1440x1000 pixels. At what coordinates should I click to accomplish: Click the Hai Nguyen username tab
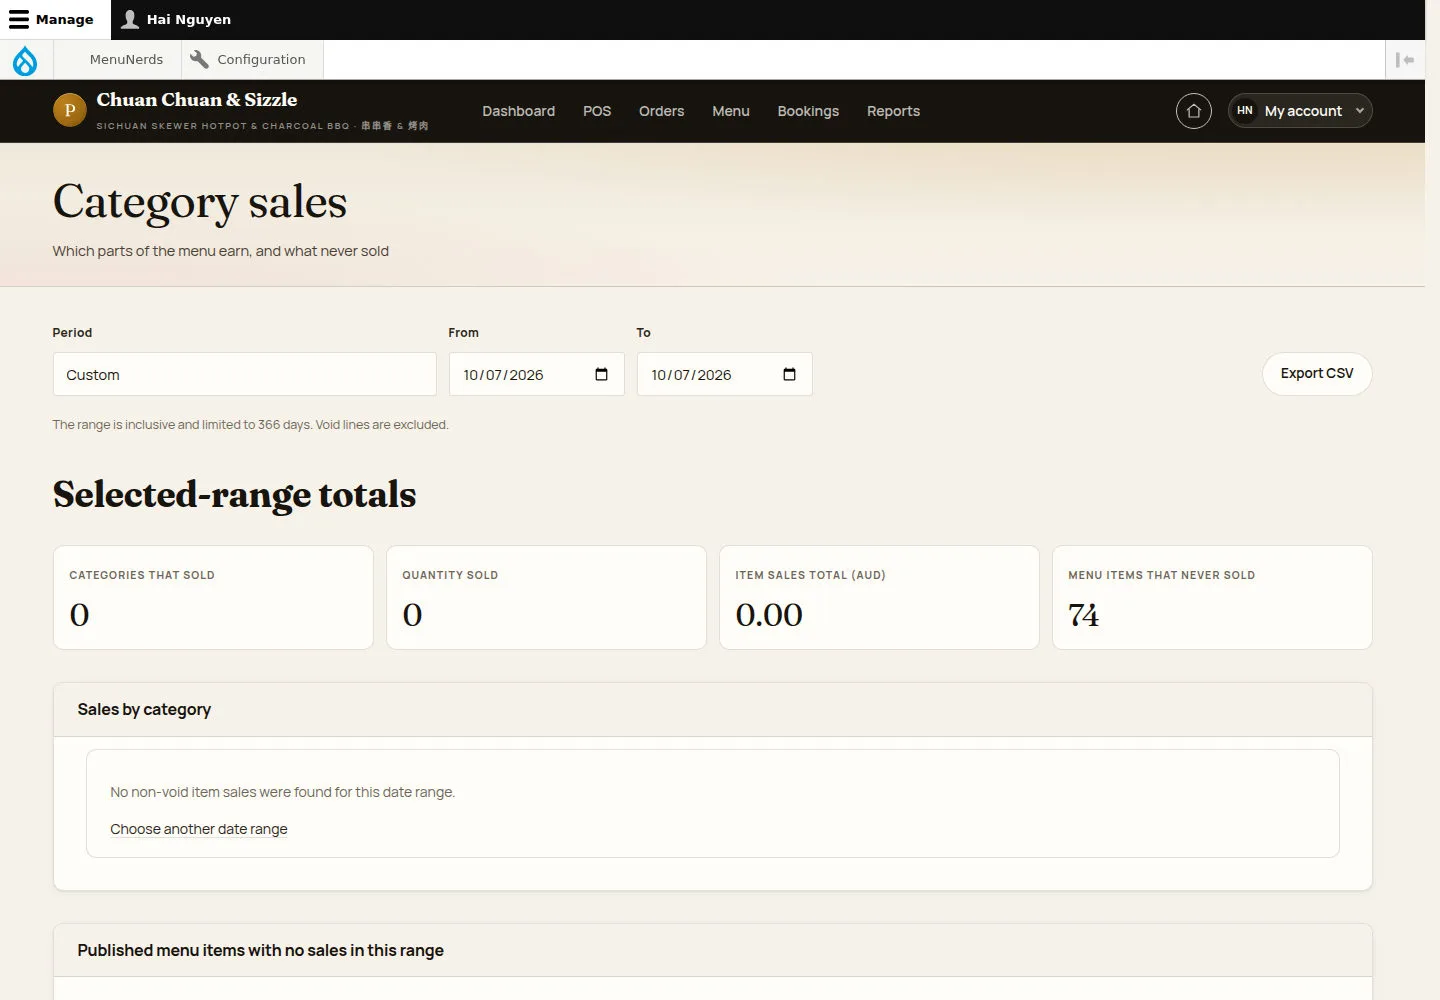[176, 19]
